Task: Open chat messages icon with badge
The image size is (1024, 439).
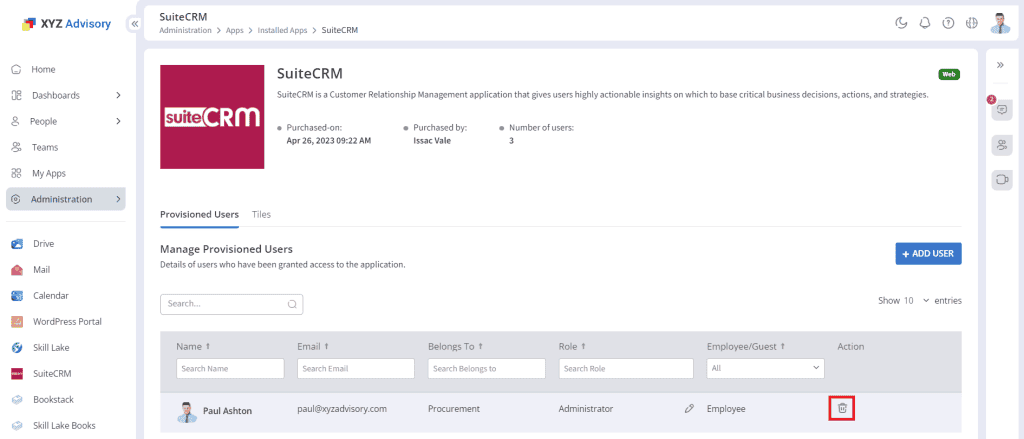Action: tap(1001, 110)
